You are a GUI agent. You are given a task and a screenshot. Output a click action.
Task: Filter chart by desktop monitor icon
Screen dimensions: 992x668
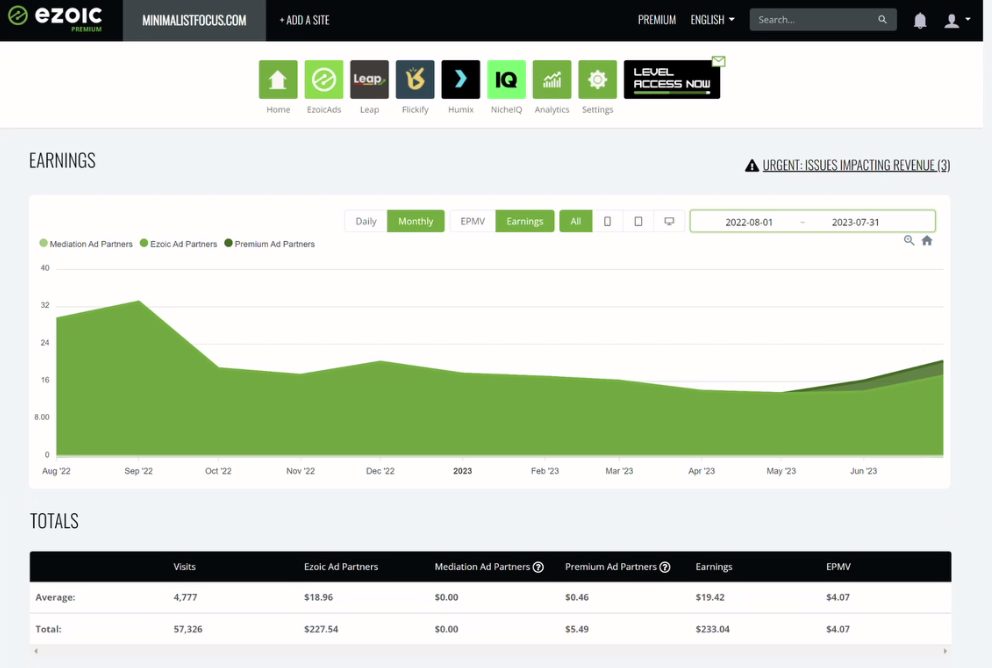(x=669, y=221)
